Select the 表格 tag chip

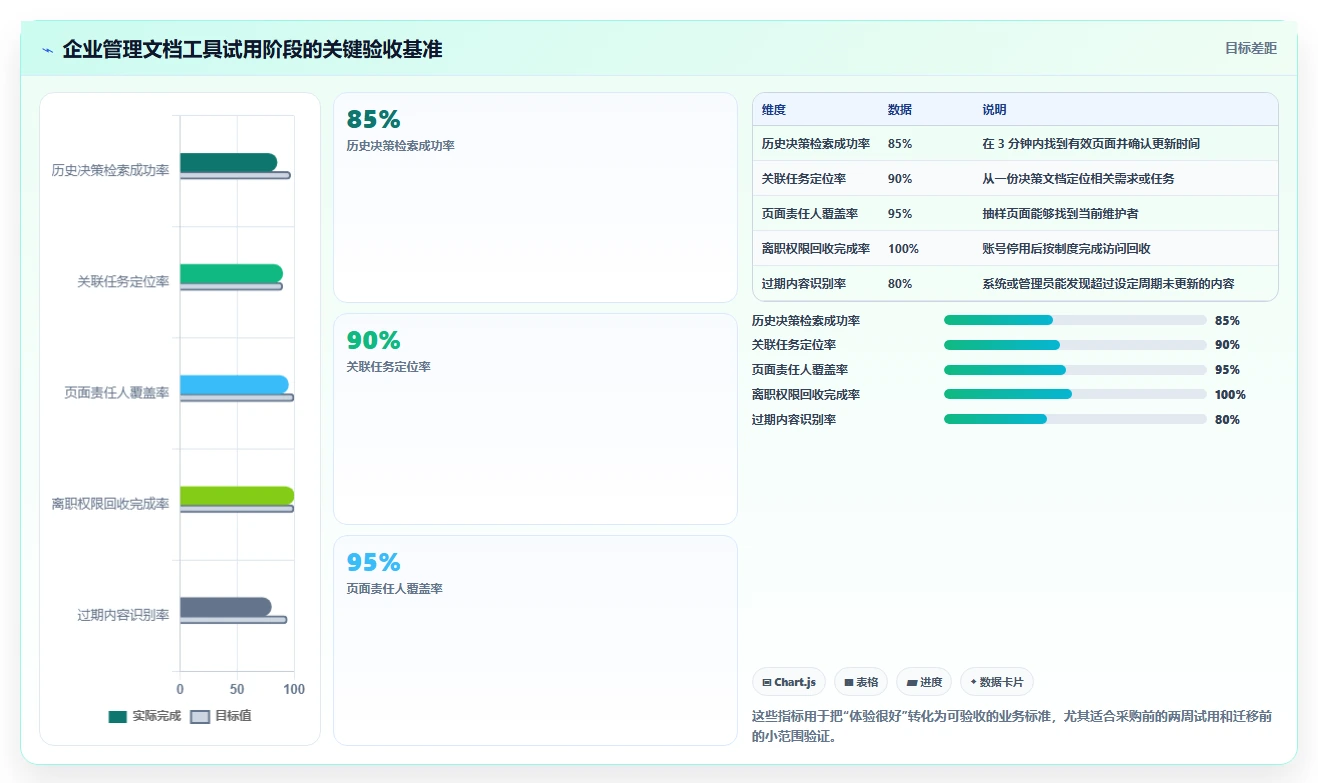tap(861, 682)
